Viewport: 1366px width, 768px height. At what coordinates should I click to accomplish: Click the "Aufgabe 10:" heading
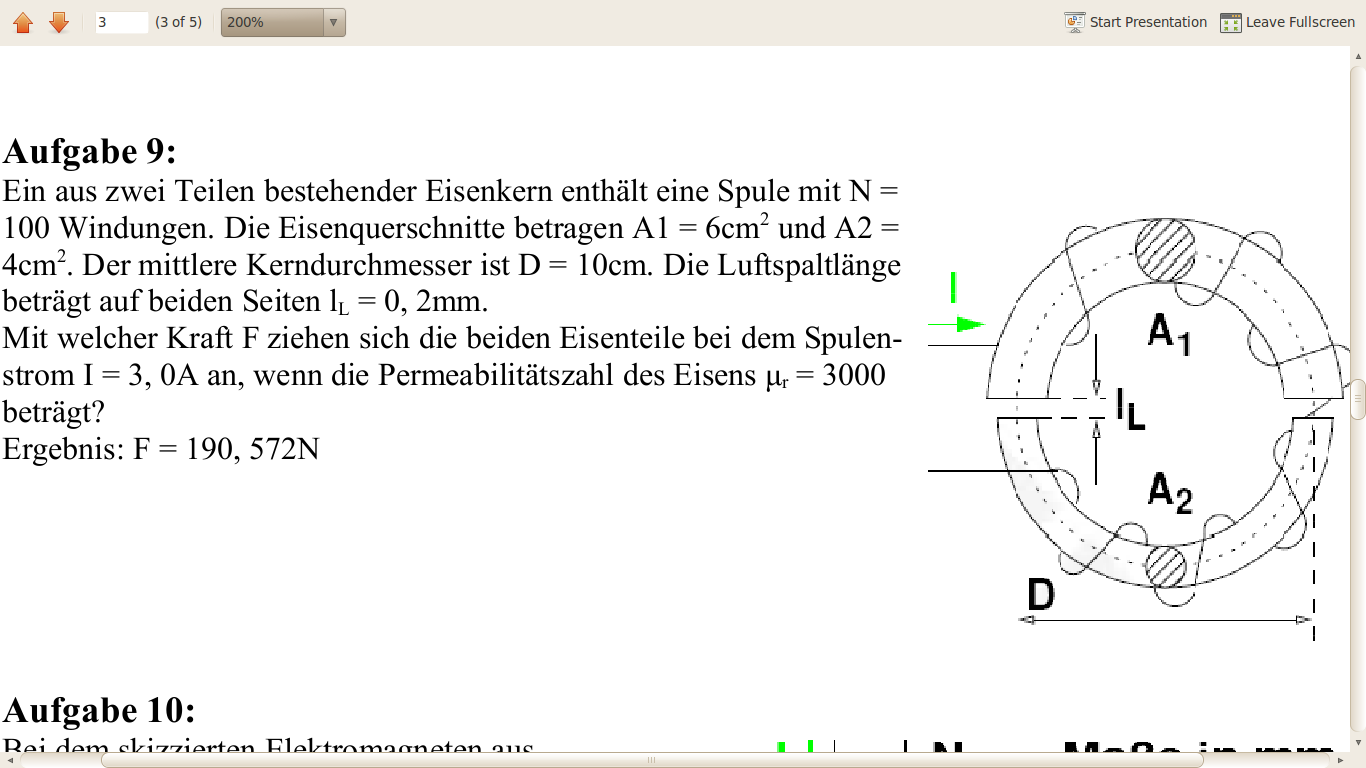click(x=99, y=711)
